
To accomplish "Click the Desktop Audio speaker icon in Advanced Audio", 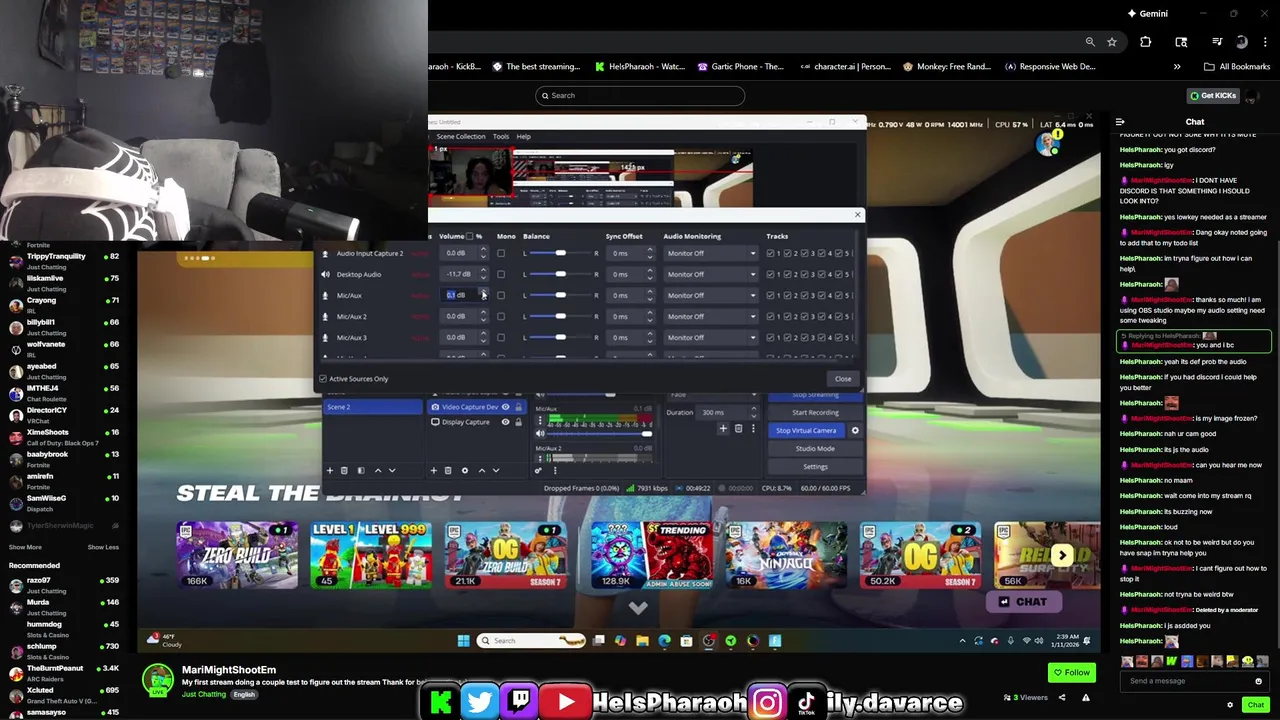I will point(325,274).
